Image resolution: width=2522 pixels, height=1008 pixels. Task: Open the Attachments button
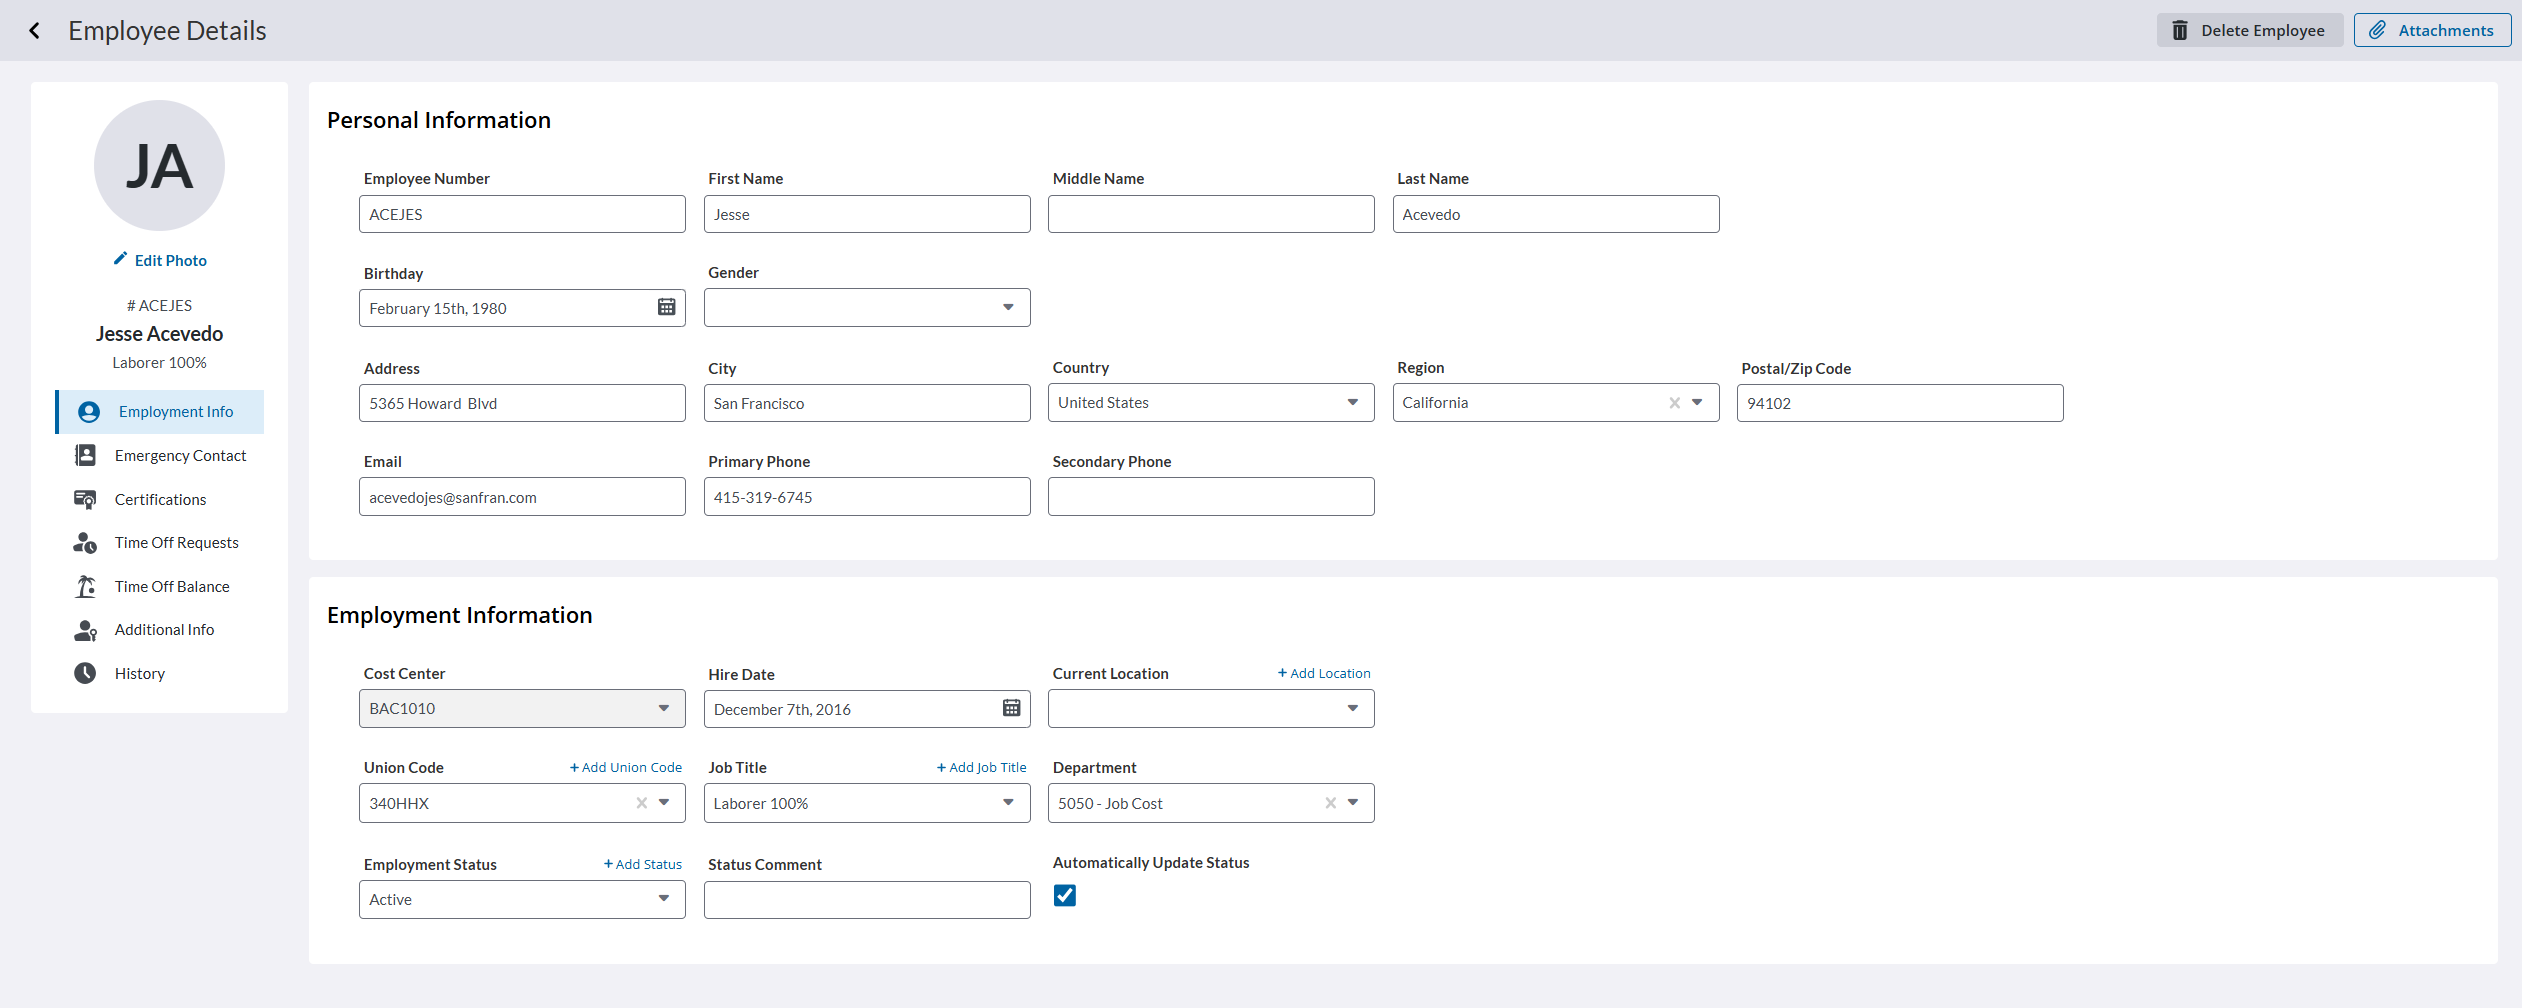[2432, 30]
